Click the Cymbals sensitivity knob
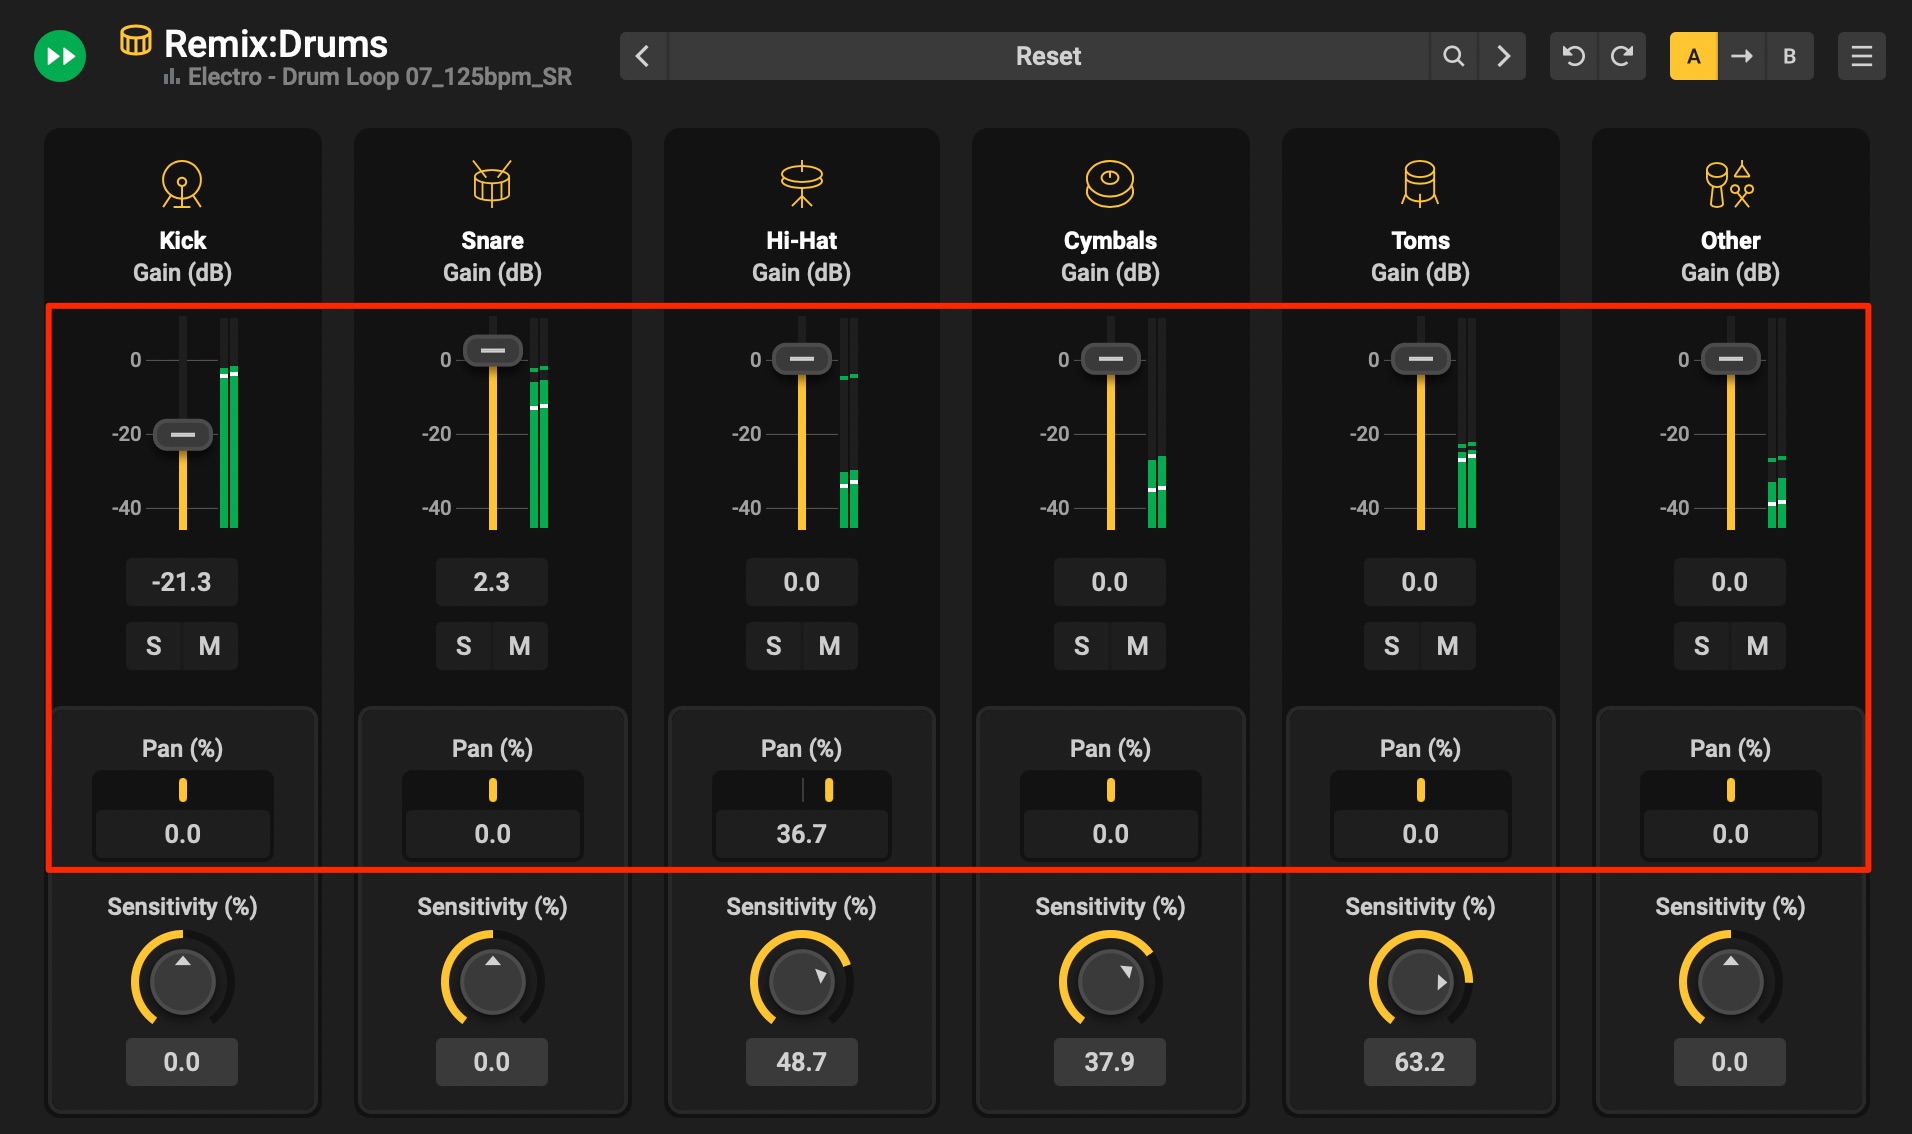This screenshot has width=1912, height=1134. click(1111, 981)
